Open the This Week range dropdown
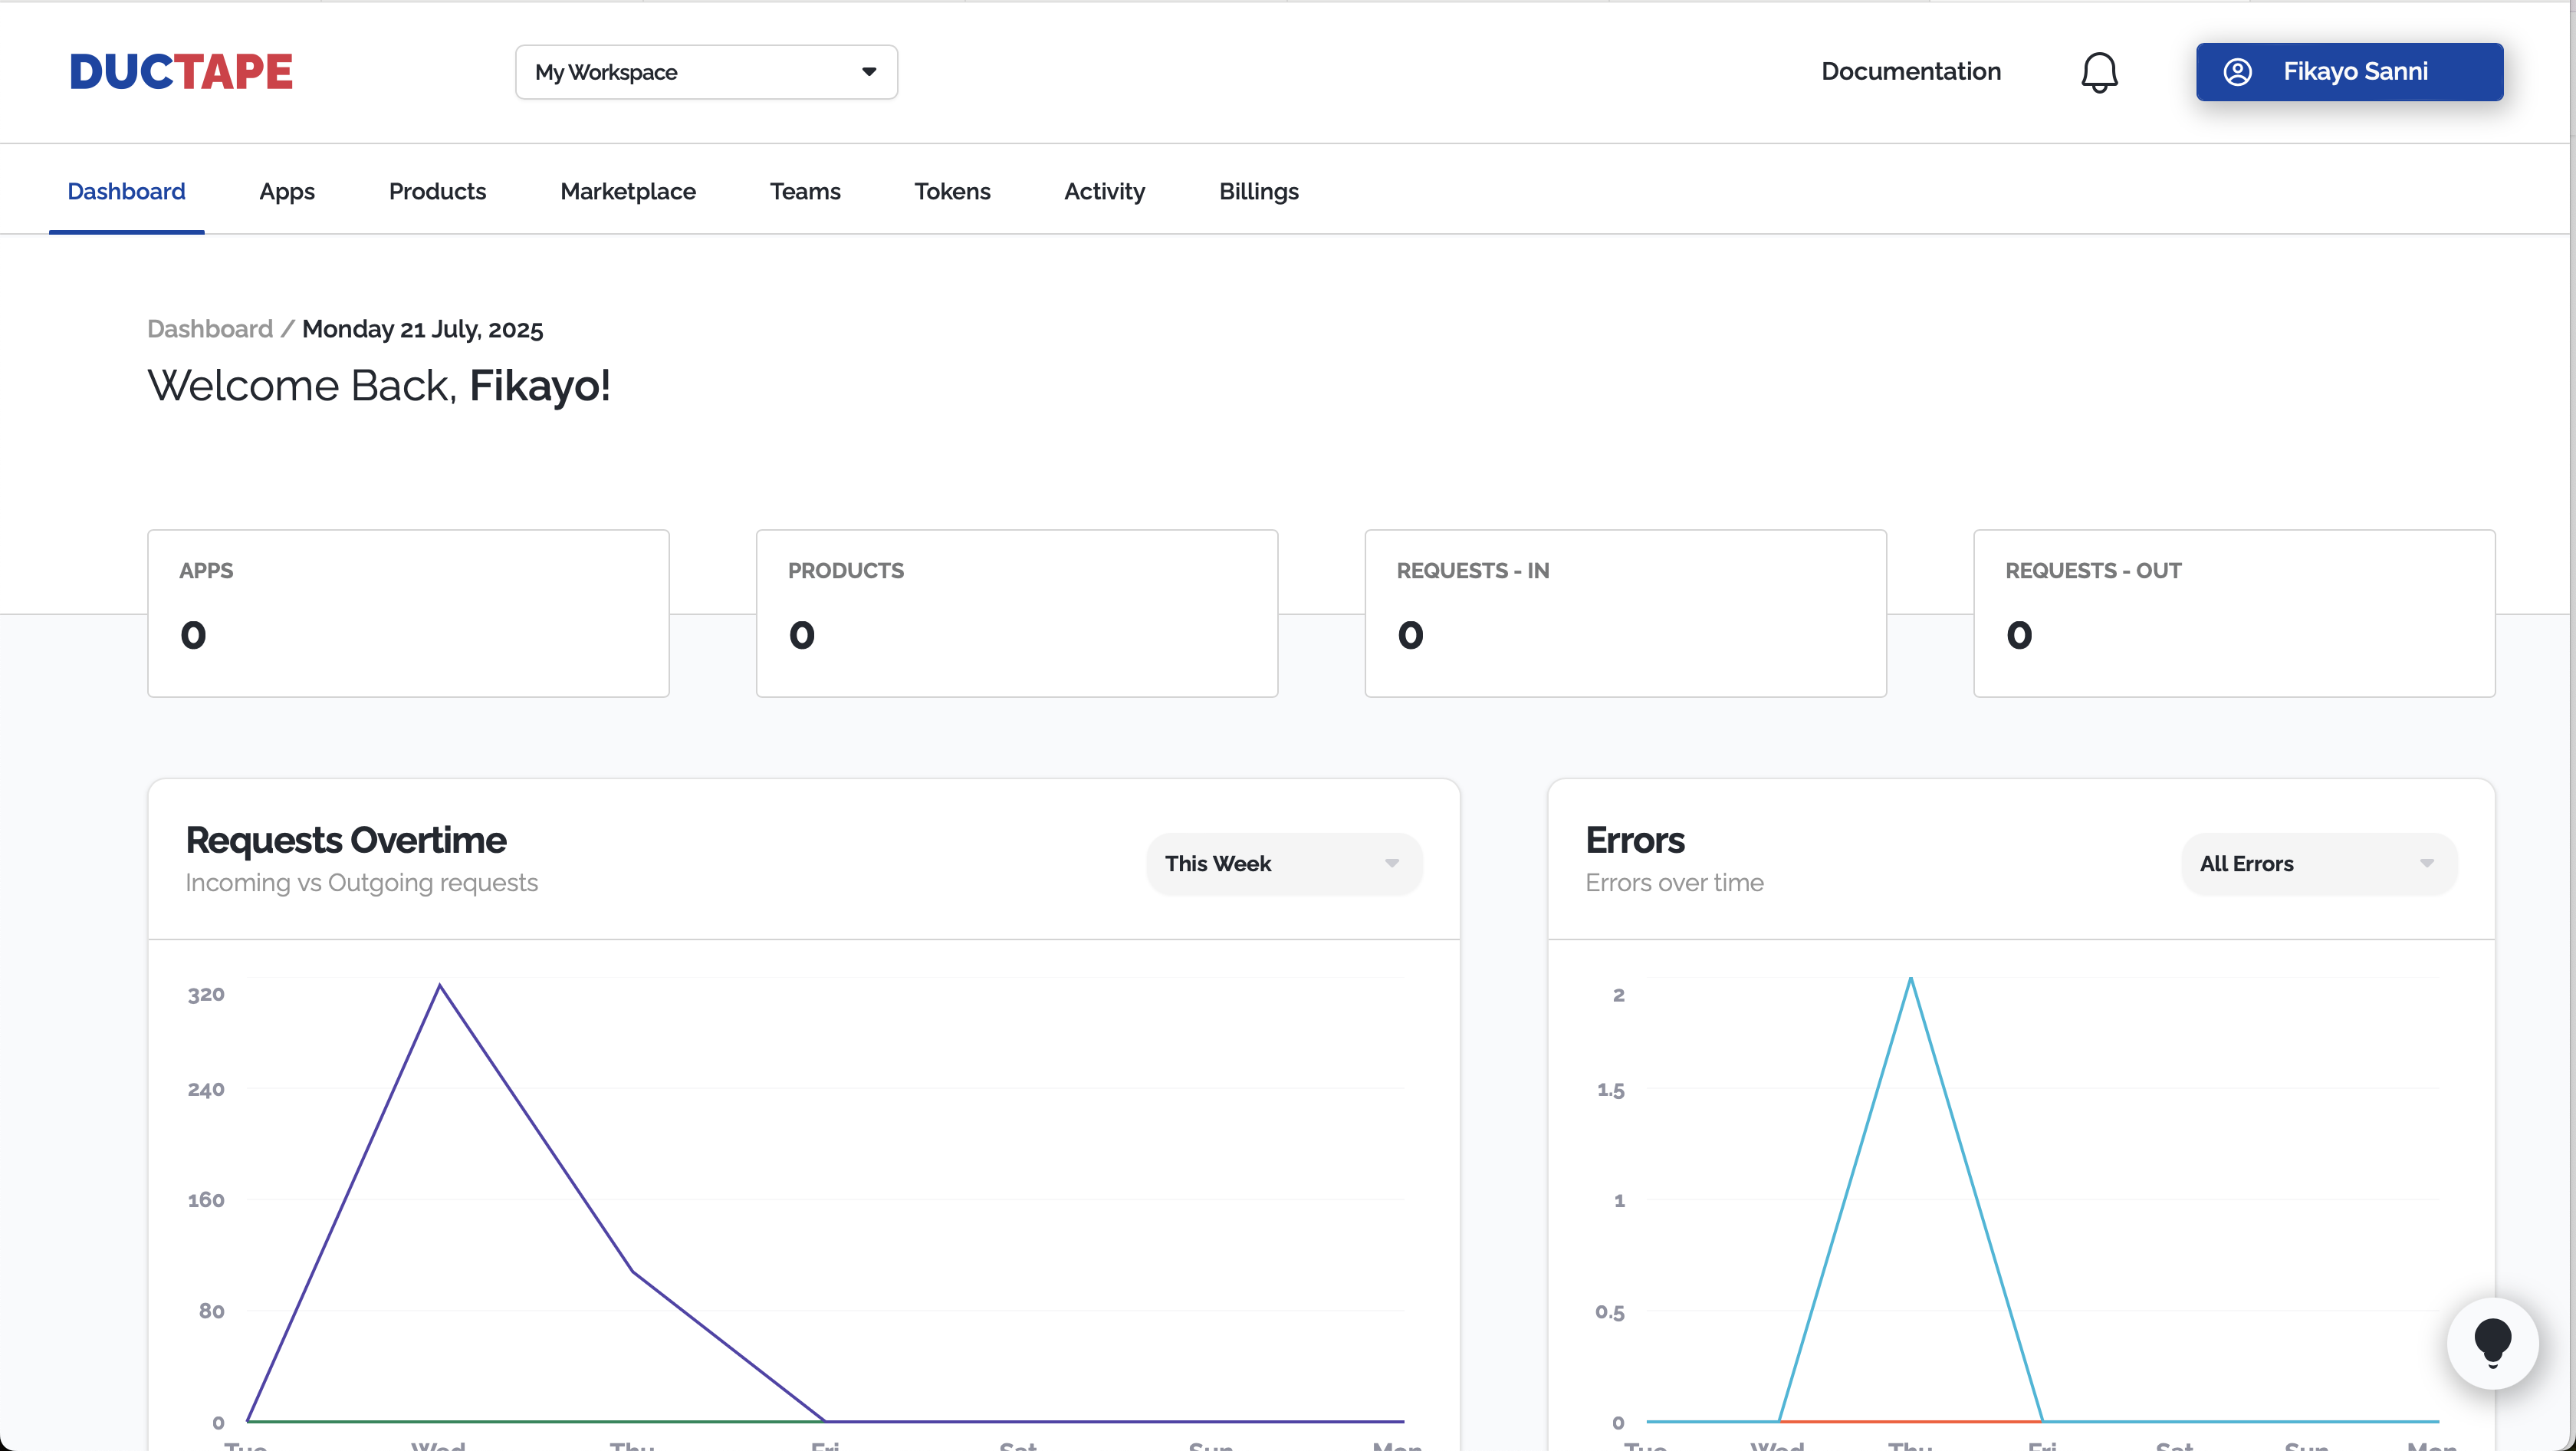 click(1284, 864)
